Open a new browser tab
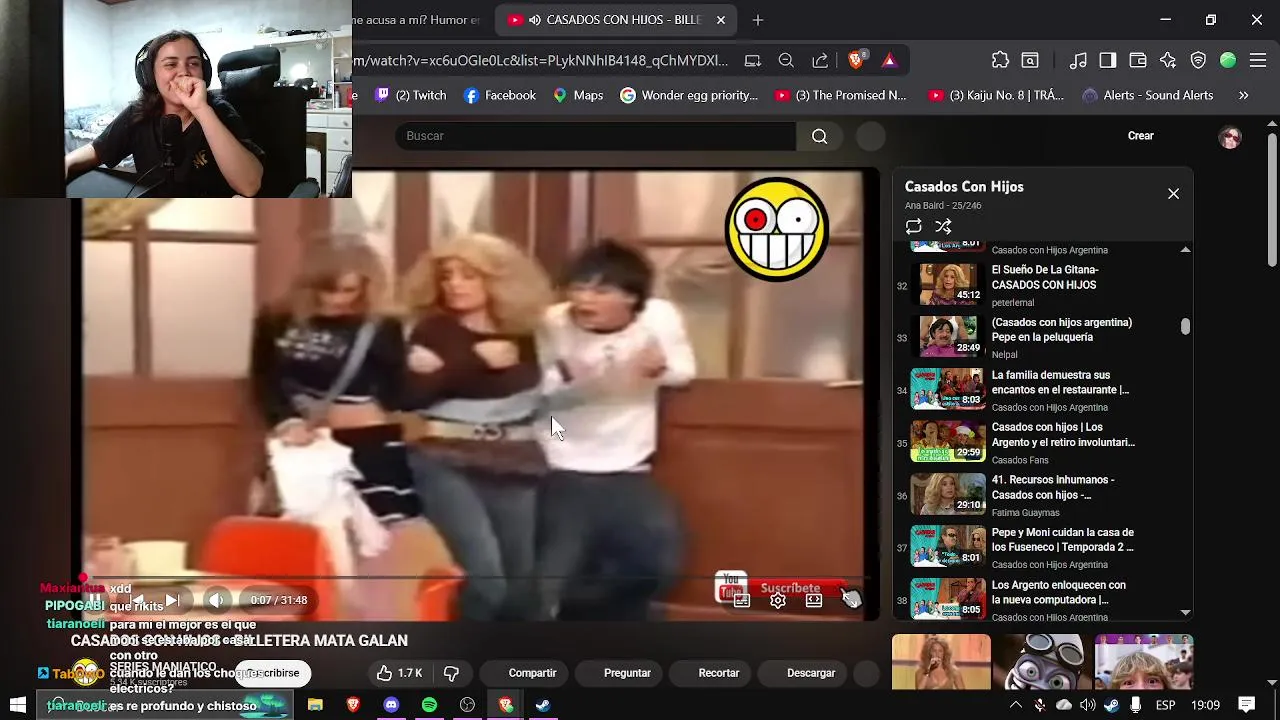This screenshot has width=1280, height=720. pyautogui.click(x=757, y=20)
